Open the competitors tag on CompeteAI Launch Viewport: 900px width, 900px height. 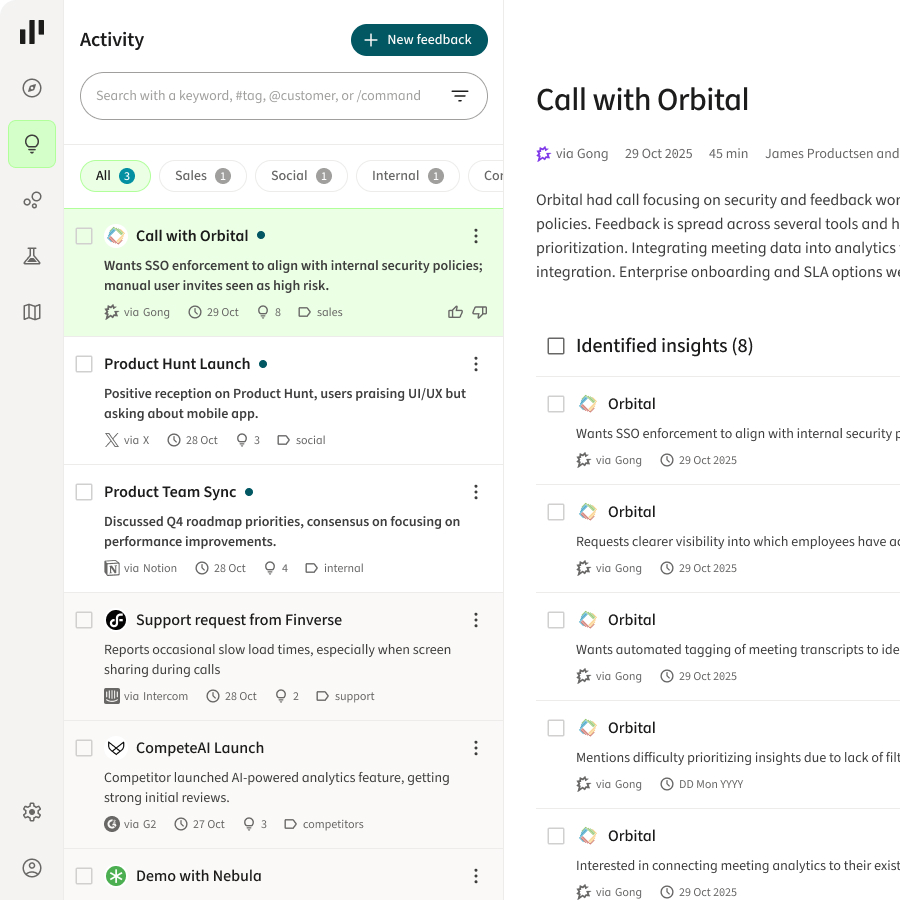pyautogui.click(x=332, y=823)
